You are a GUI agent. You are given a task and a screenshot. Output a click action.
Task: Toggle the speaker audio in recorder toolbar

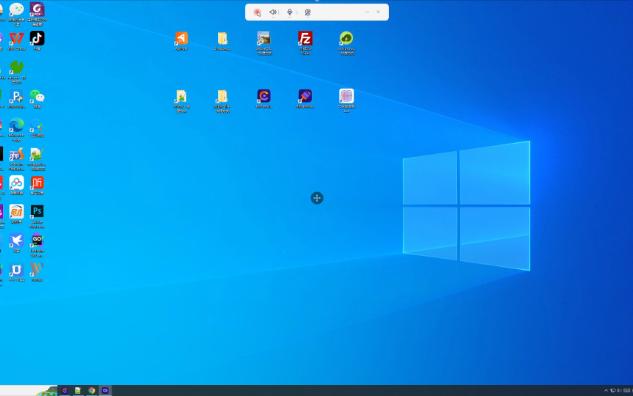click(x=273, y=13)
